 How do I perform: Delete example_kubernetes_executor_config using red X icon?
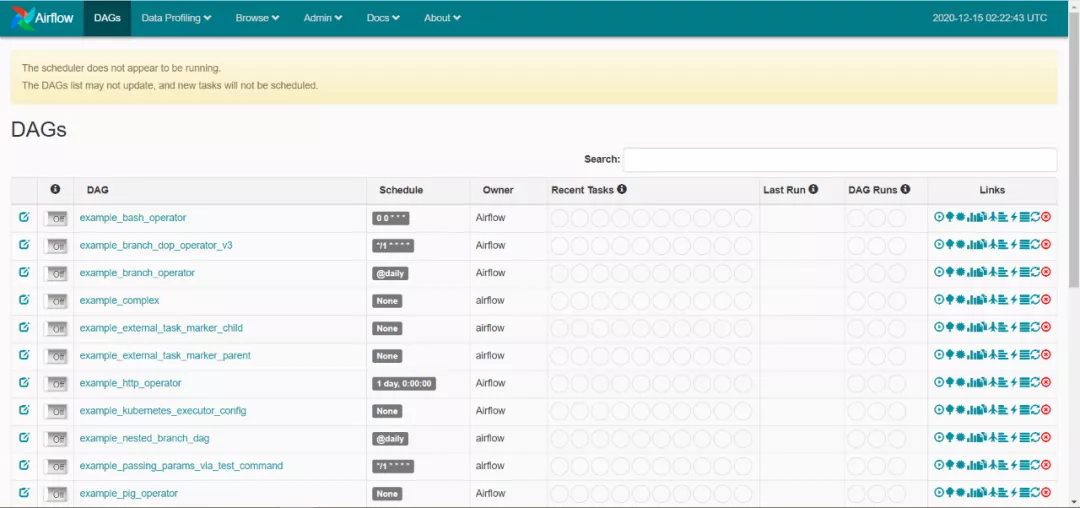pyautogui.click(x=1046, y=410)
